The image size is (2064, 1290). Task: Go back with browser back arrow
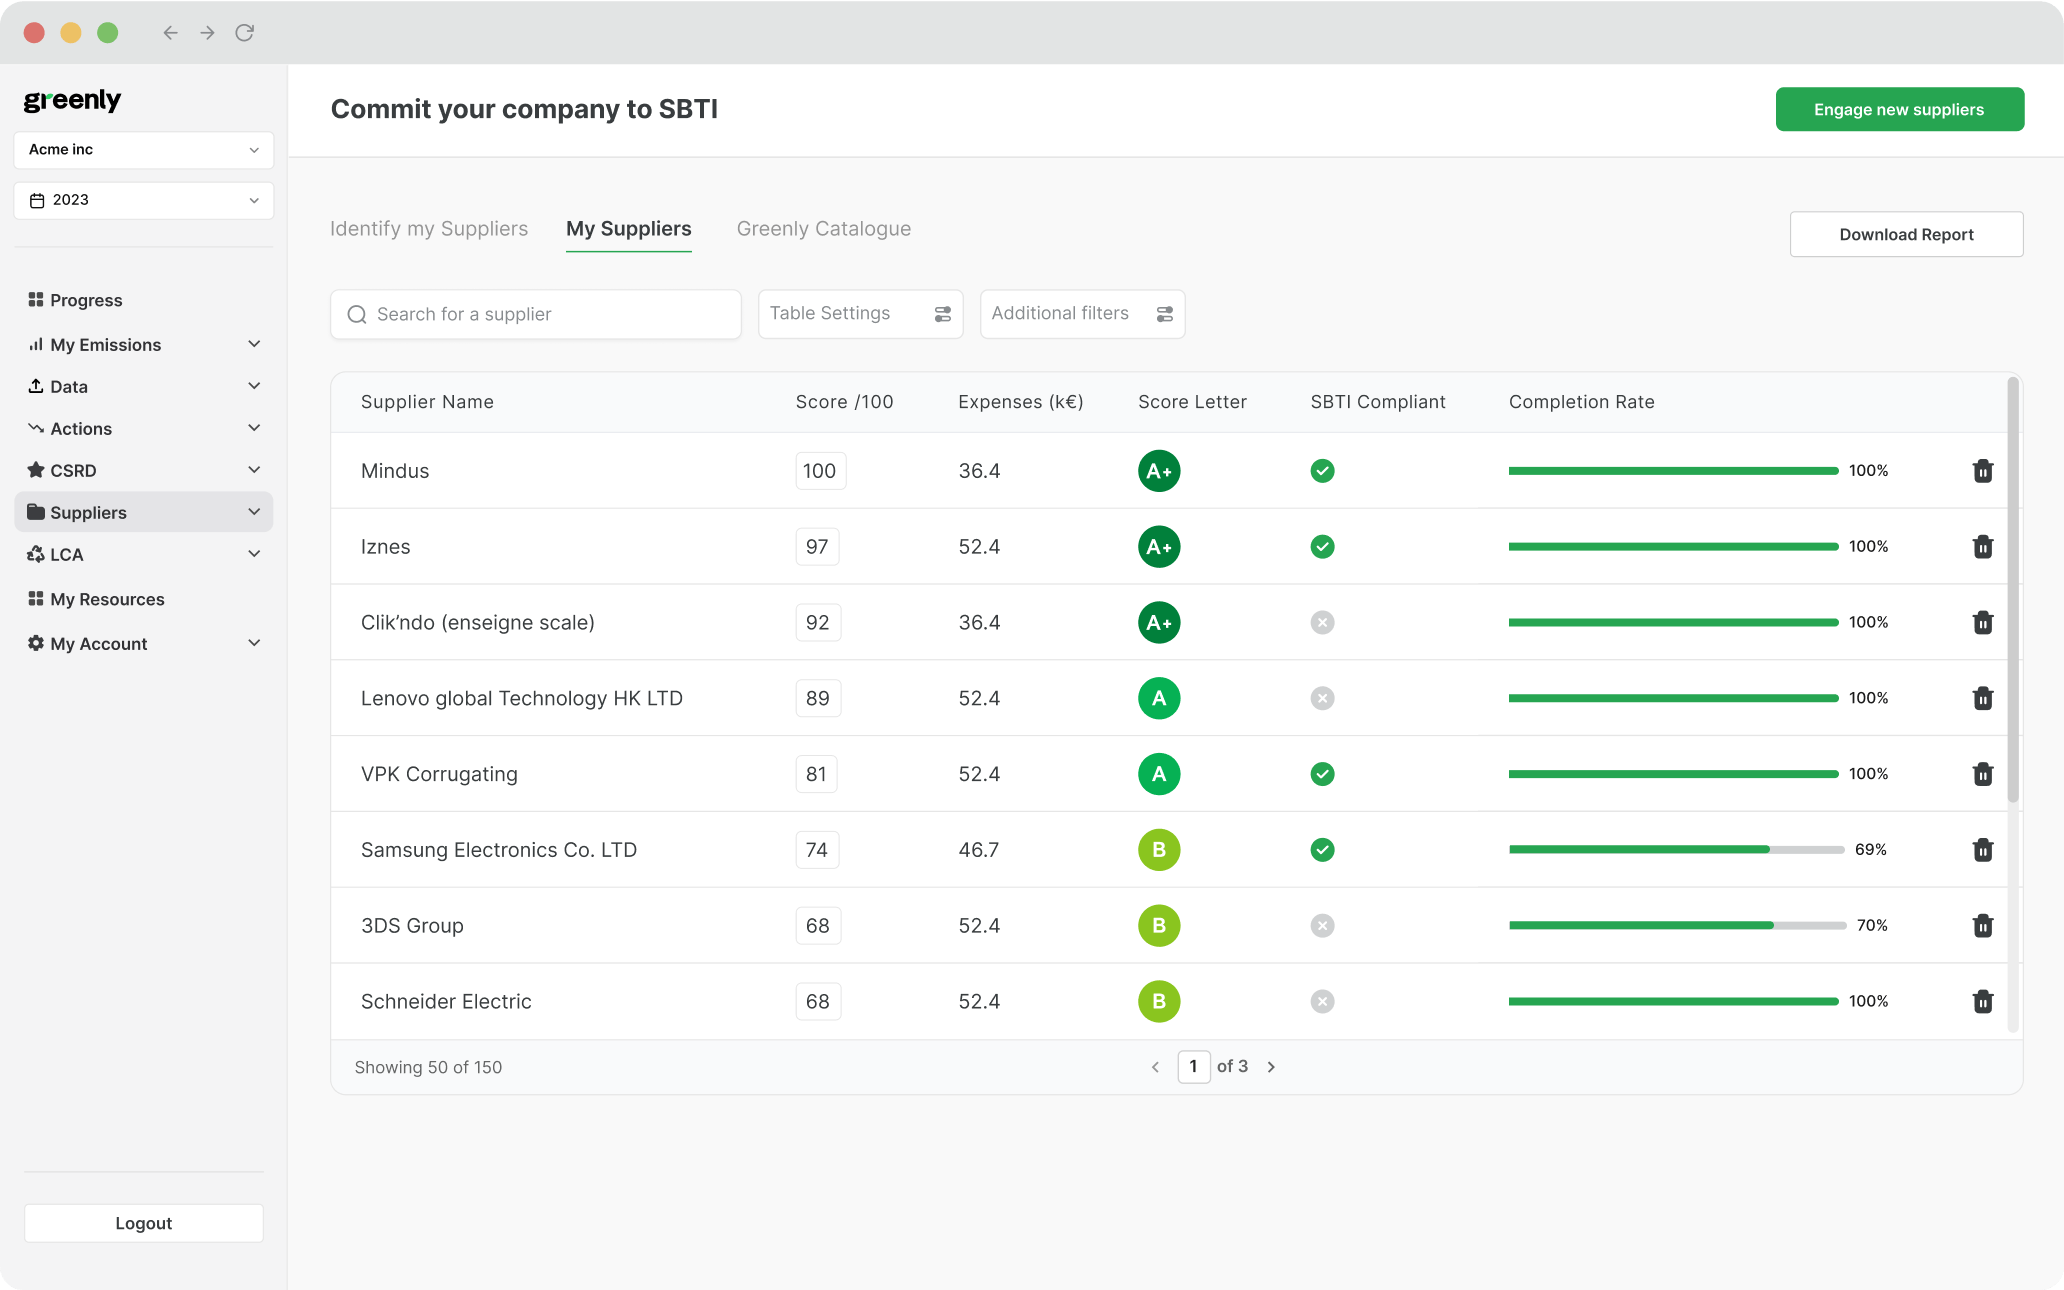pos(170,33)
